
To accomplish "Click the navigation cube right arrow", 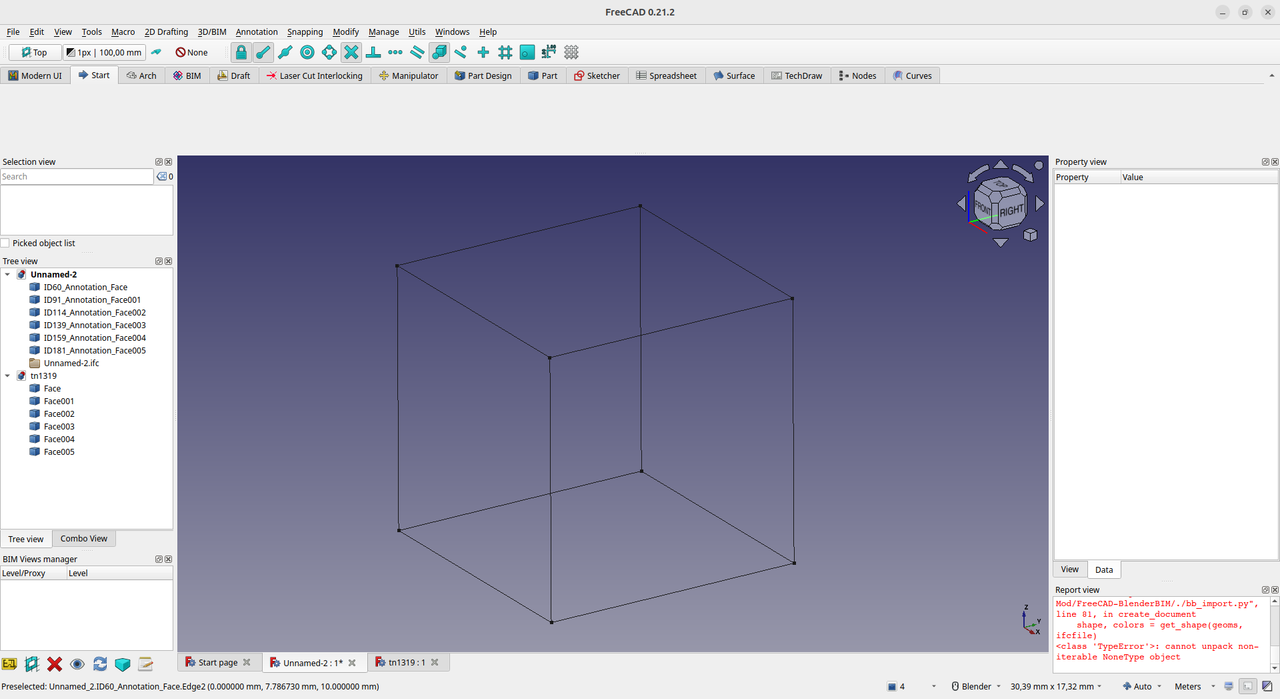I will tap(1040, 203).
